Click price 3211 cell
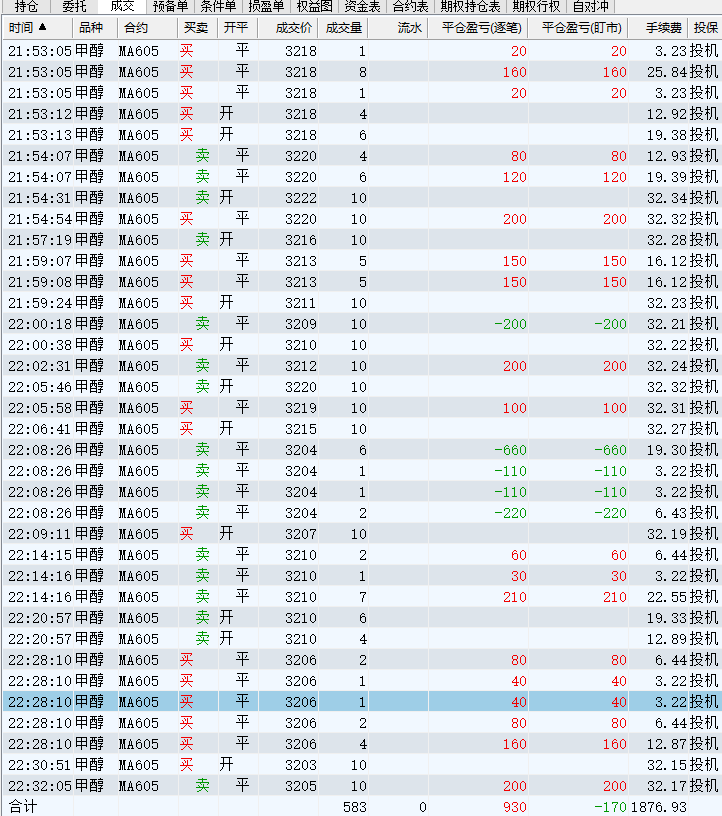 tap(301, 303)
